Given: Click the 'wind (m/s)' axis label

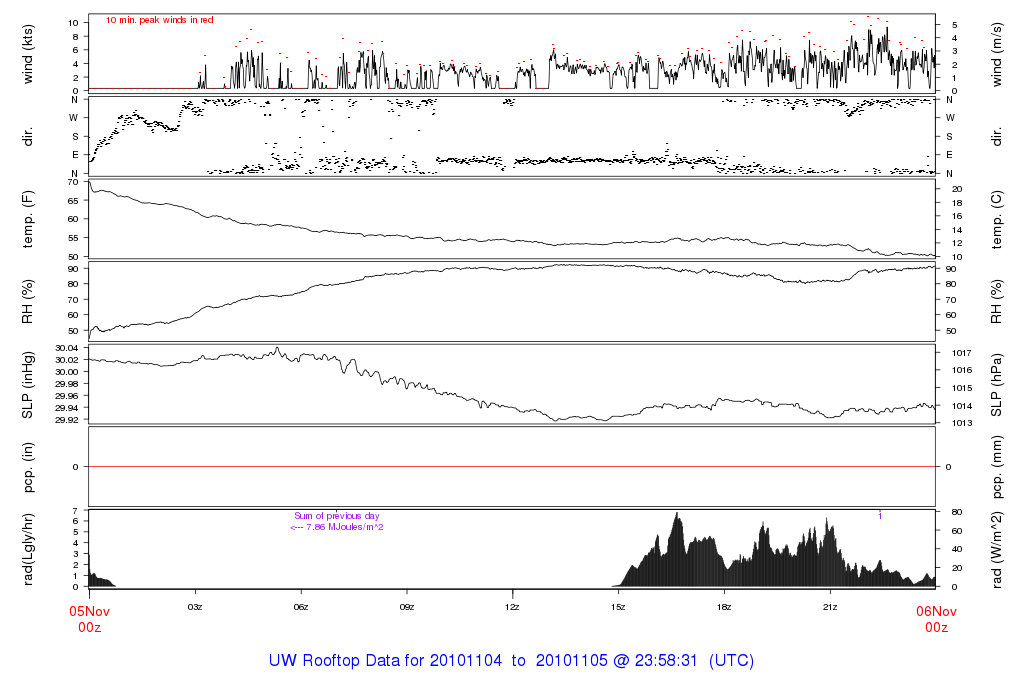Looking at the screenshot, I should pos(996,54).
